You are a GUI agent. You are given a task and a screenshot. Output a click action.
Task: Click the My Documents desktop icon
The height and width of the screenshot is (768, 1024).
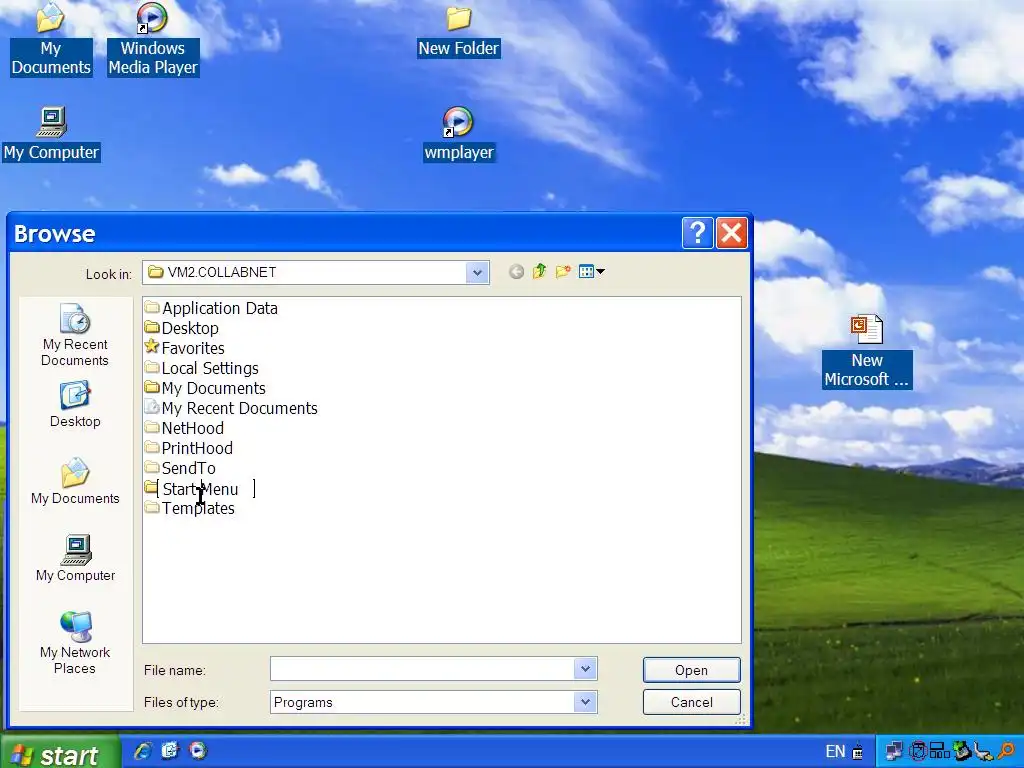[51, 39]
